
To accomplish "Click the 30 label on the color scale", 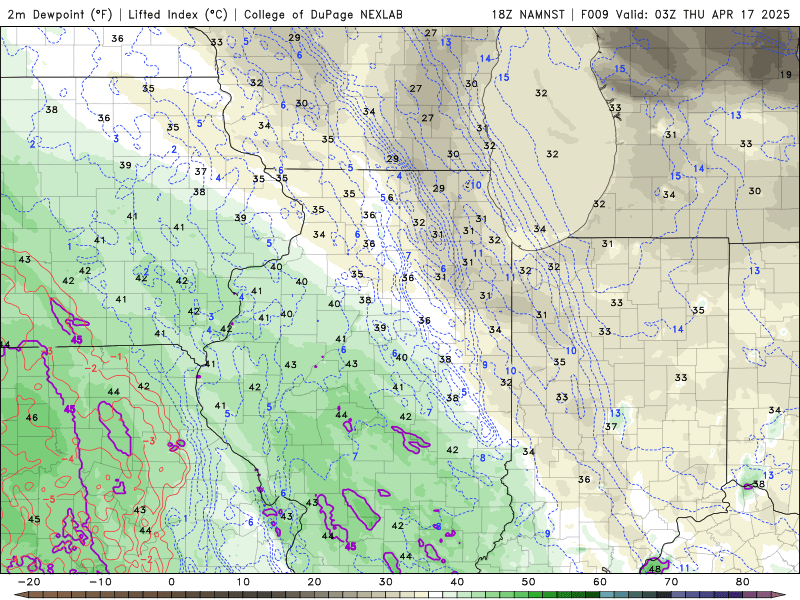I will tap(386, 582).
